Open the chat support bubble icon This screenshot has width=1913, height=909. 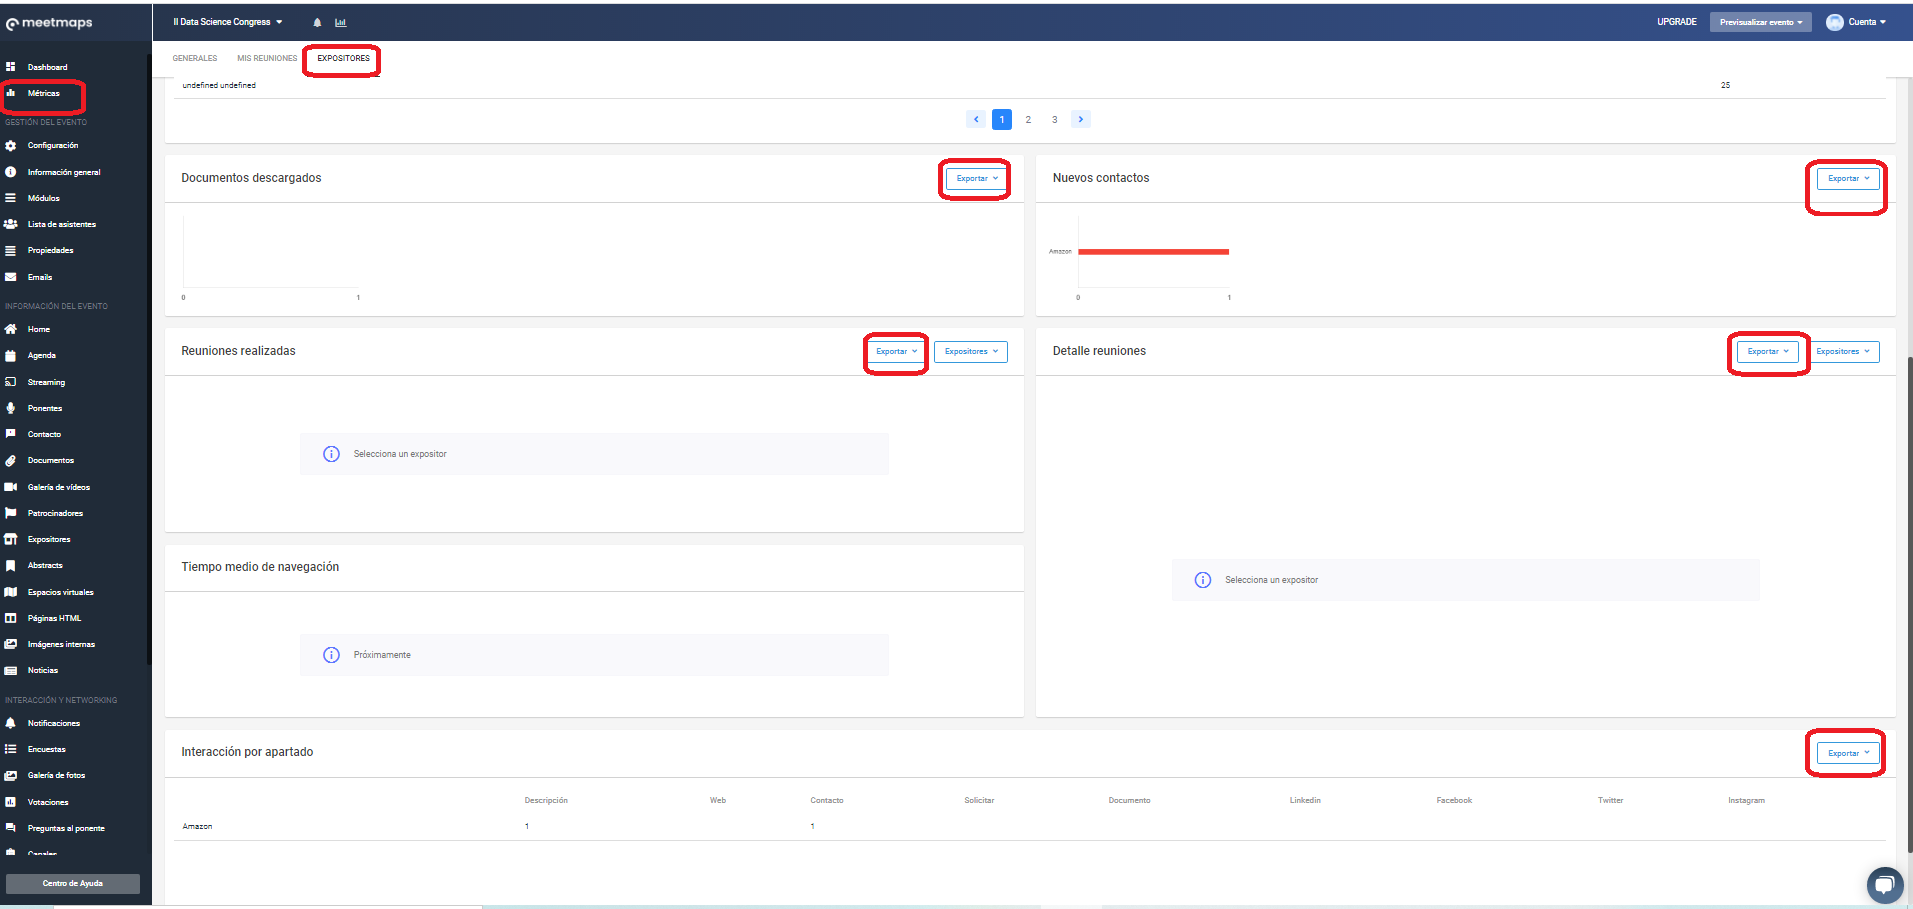tap(1884, 884)
